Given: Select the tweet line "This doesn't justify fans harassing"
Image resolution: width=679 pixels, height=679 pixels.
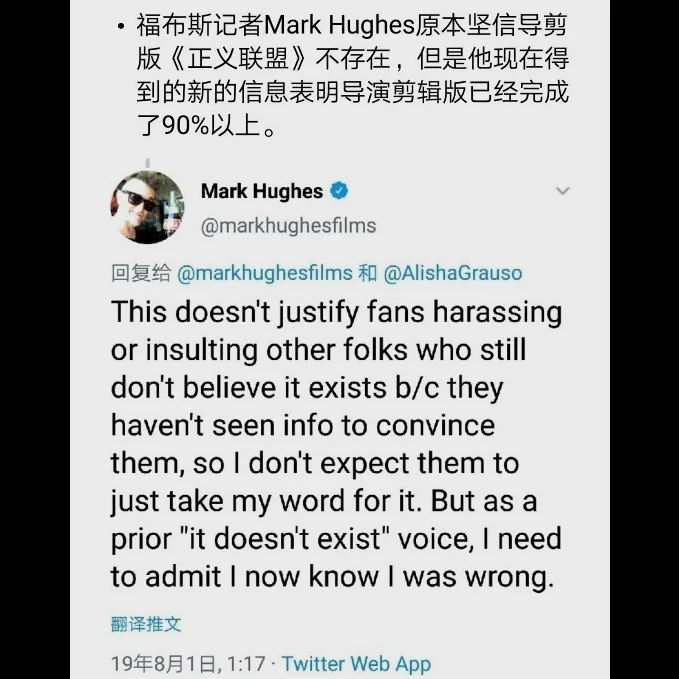Looking at the screenshot, I should 336,313.
